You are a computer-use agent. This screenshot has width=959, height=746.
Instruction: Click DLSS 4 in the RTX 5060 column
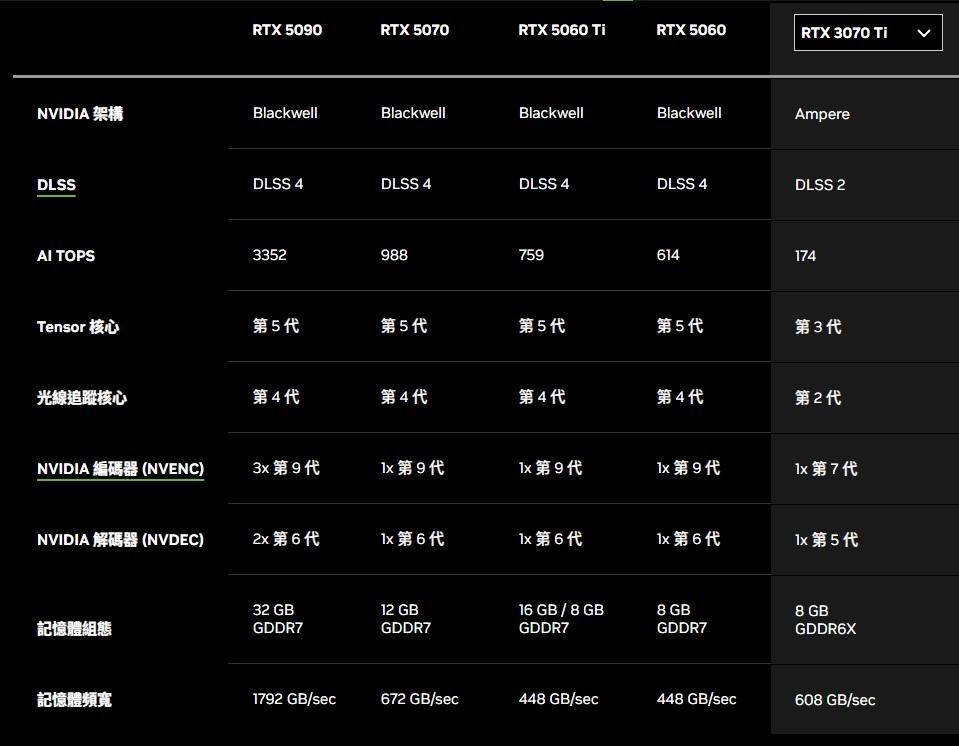point(682,184)
